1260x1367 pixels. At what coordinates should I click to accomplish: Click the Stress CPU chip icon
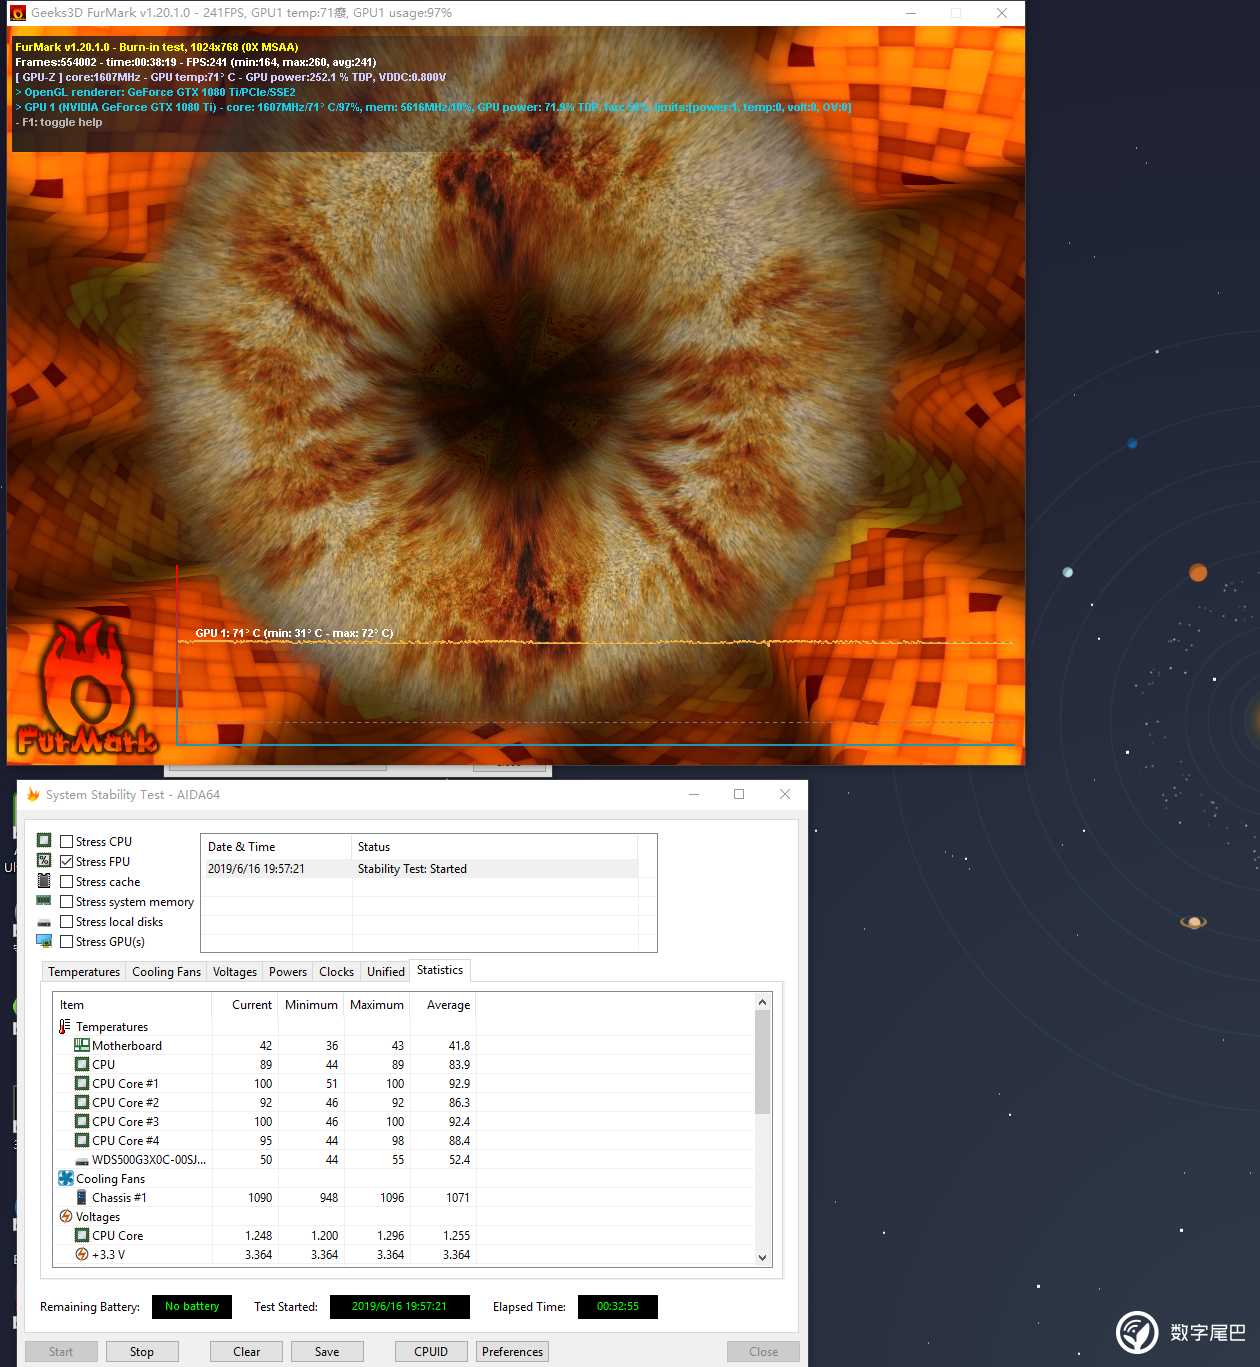click(x=44, y=840)
